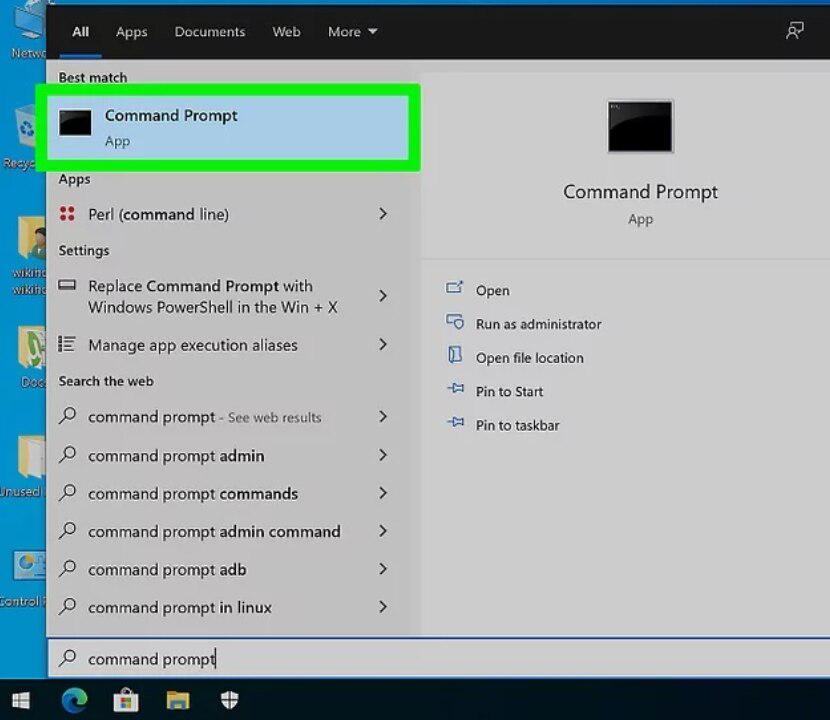830x720 pixels.
Task: Switch to the Web search tab
Action: (286, 32)
